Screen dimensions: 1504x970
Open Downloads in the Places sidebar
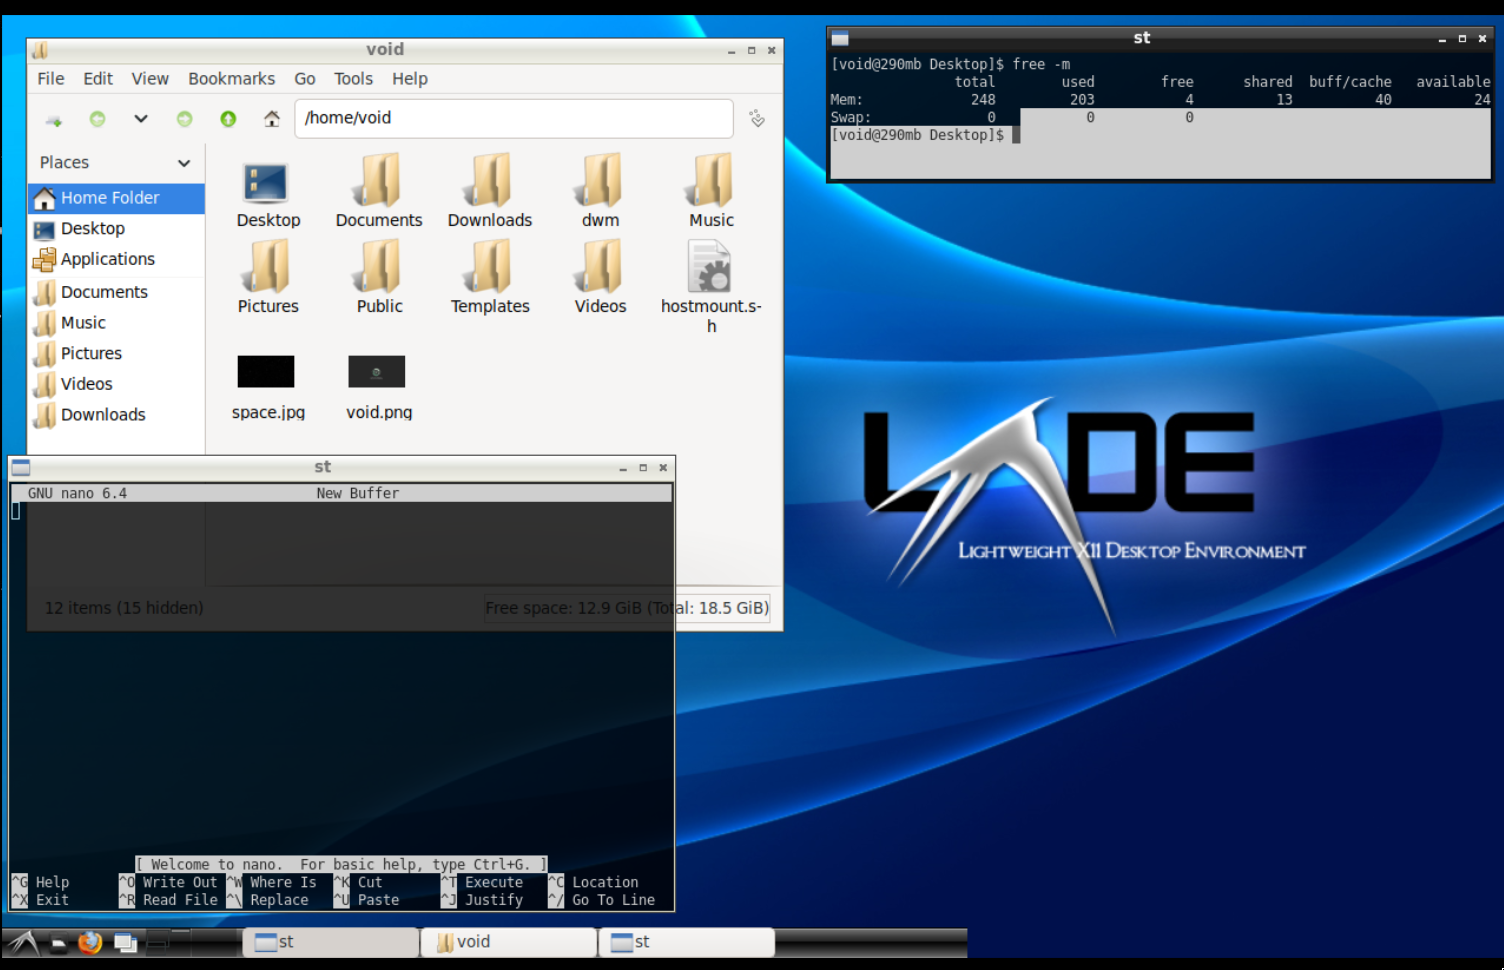(116, 414)
